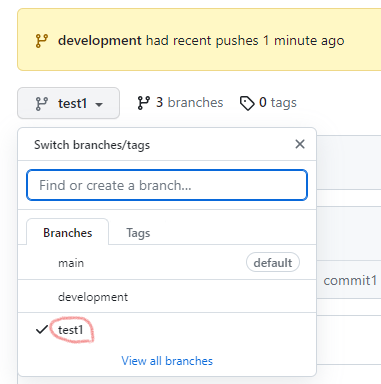Close the Switch branches/tags popup
Image resolution: width=381 pixels, height=384 pixels.
click(300, 144)
